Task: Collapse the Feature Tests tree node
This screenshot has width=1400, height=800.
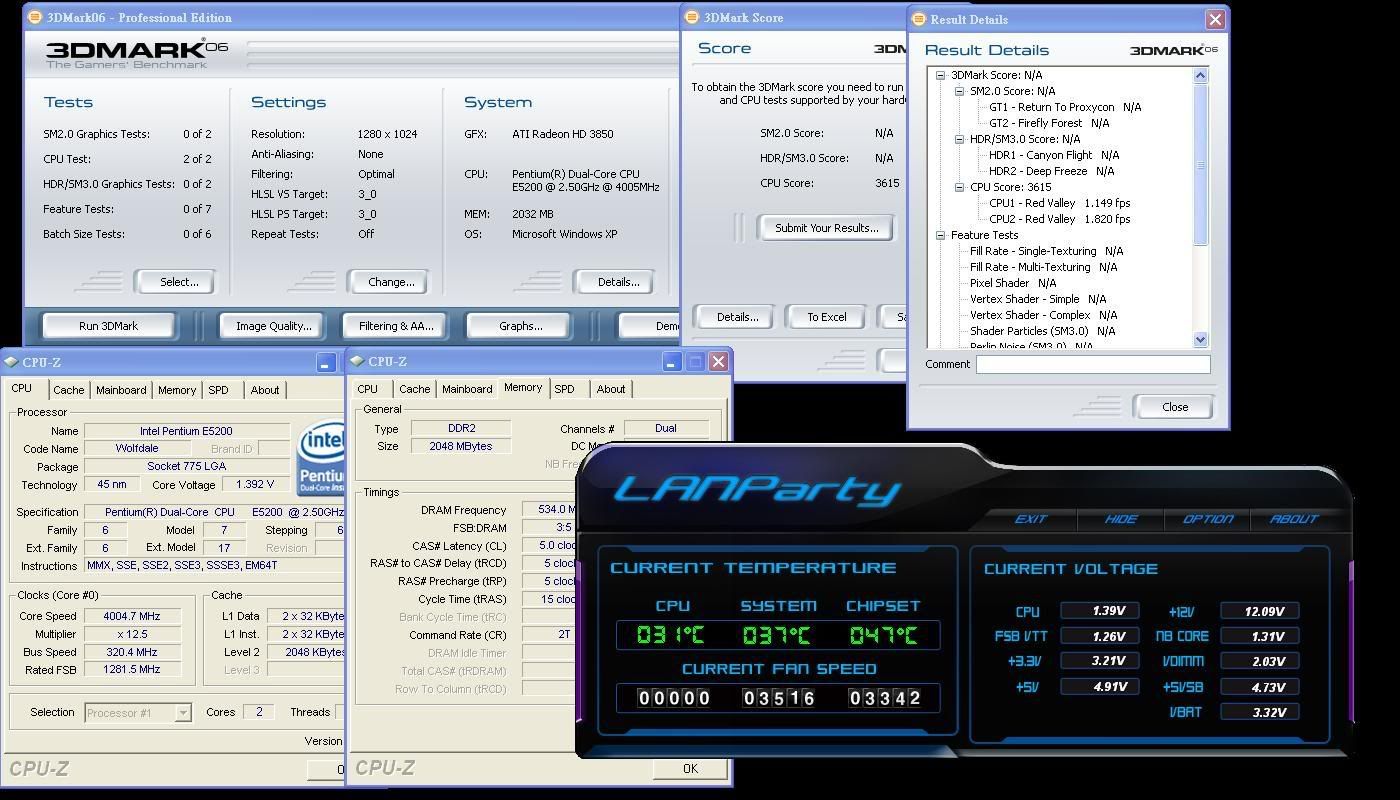Action: [x=941, y=235]
